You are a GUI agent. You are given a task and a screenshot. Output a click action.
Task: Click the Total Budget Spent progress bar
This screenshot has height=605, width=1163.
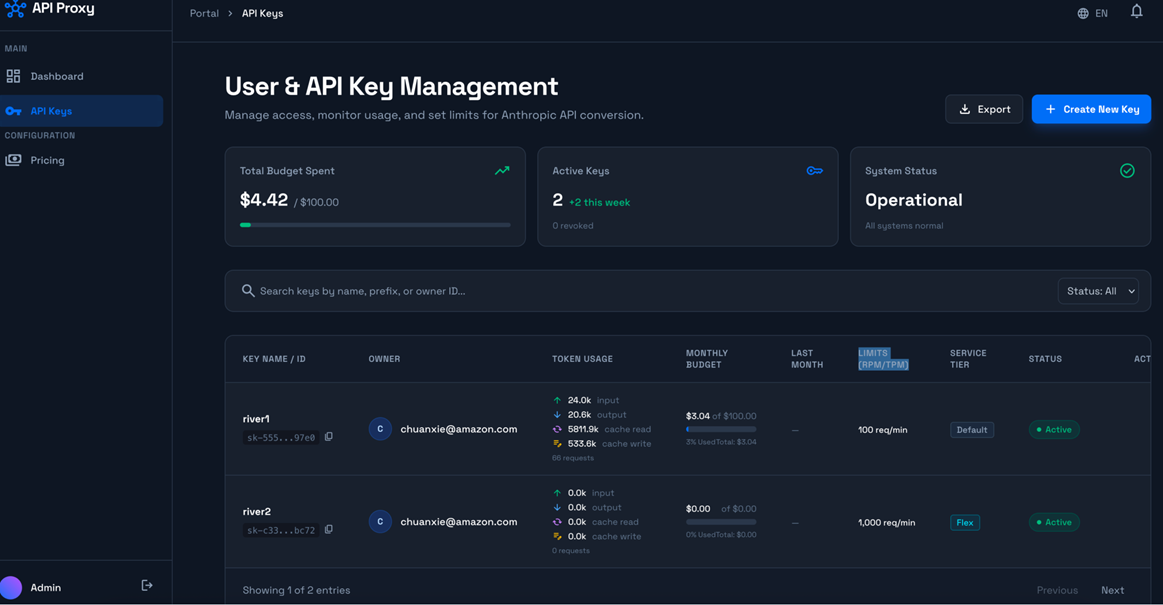click(x=375, y=225)
